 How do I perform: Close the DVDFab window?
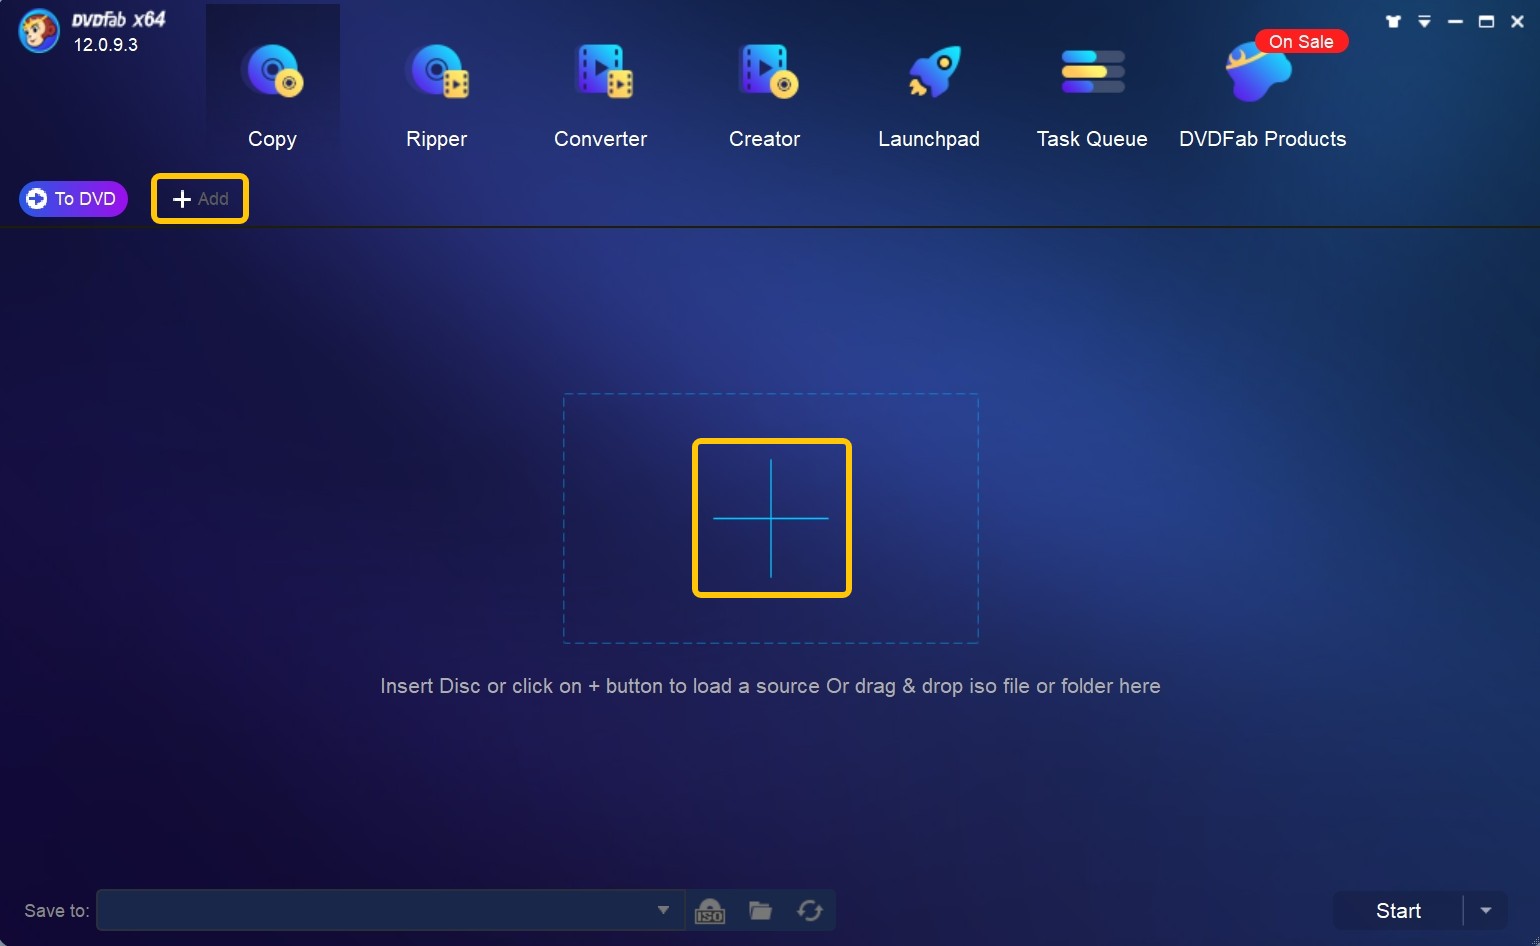(x=1517, y=22)
